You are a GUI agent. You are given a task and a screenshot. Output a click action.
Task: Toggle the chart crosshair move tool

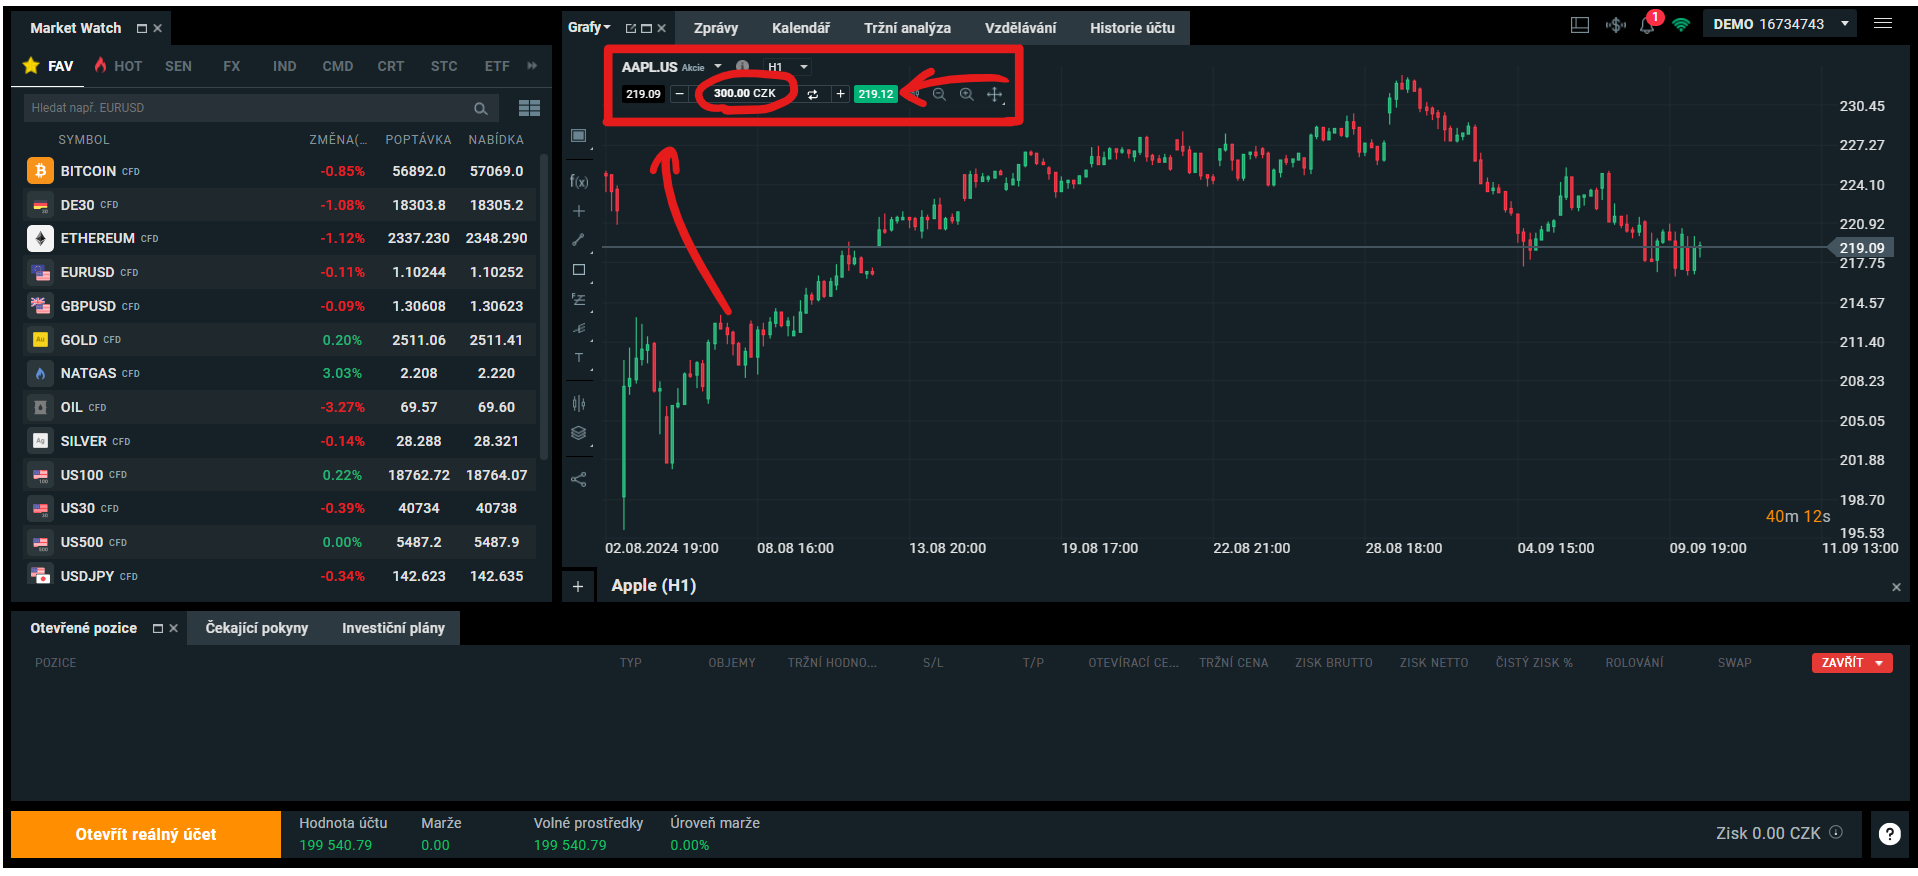[x=994, y=94]
